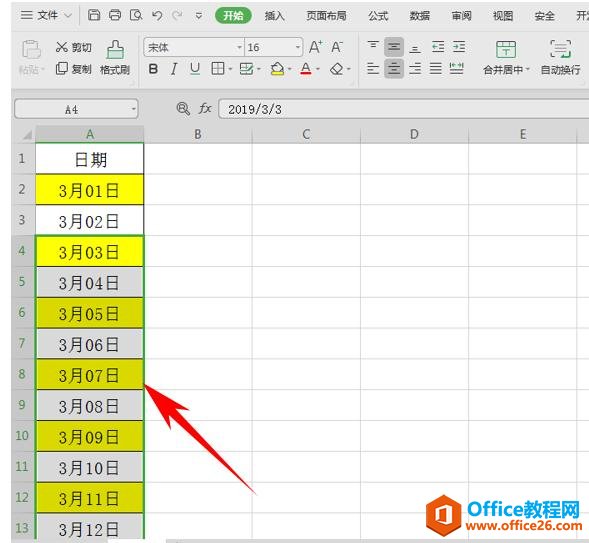Click the eraser clear-format icon
The width and height of the screenshot is (589, 543).
(337, 69)
